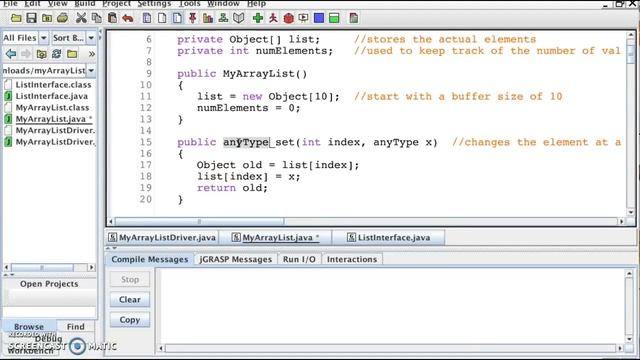Click the Copy button in messages
Image resolution: width=640 pixels, height=360 pixels.
tap(130, 320)
